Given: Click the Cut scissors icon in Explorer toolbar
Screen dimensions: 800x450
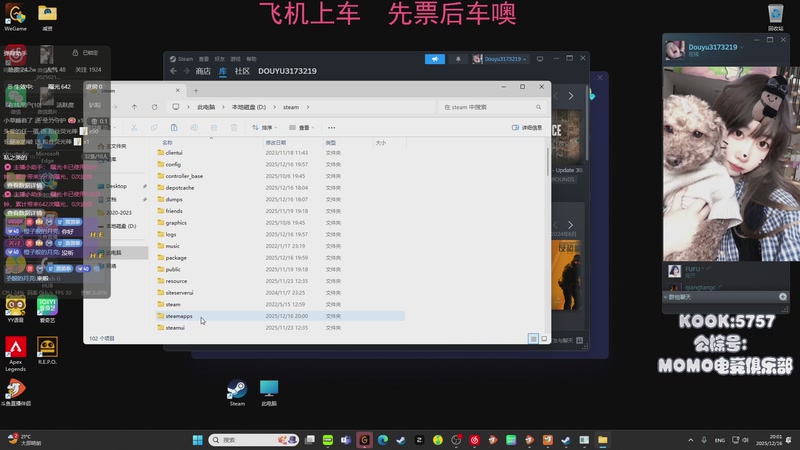Looking at the screenshot, I should point(134,128).
